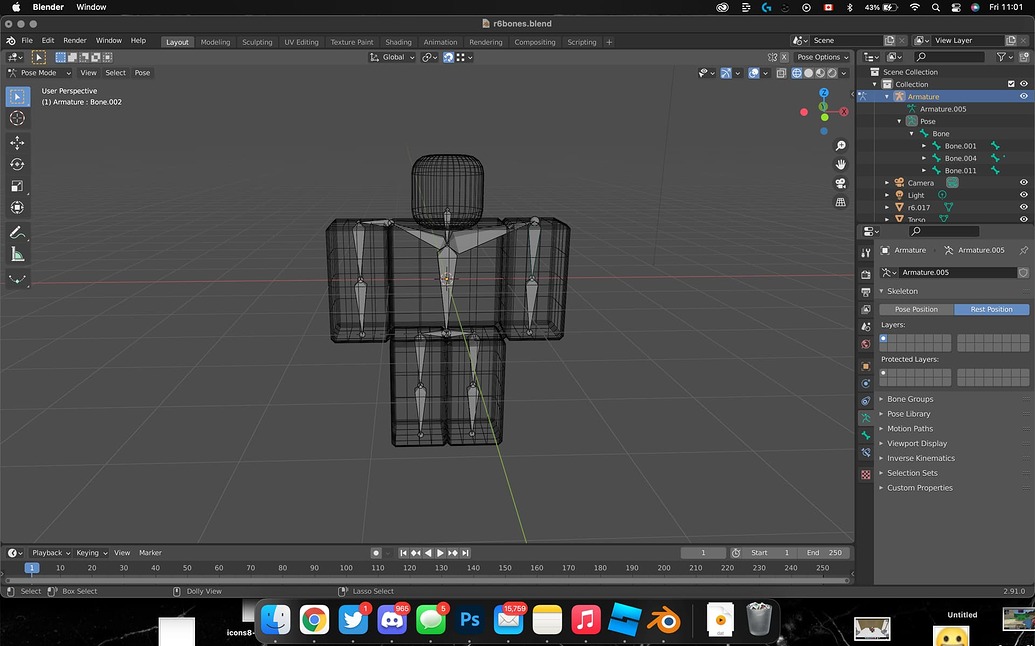Open the Pose Mode dropdown
1035x646 pixels.
(39, 73)
